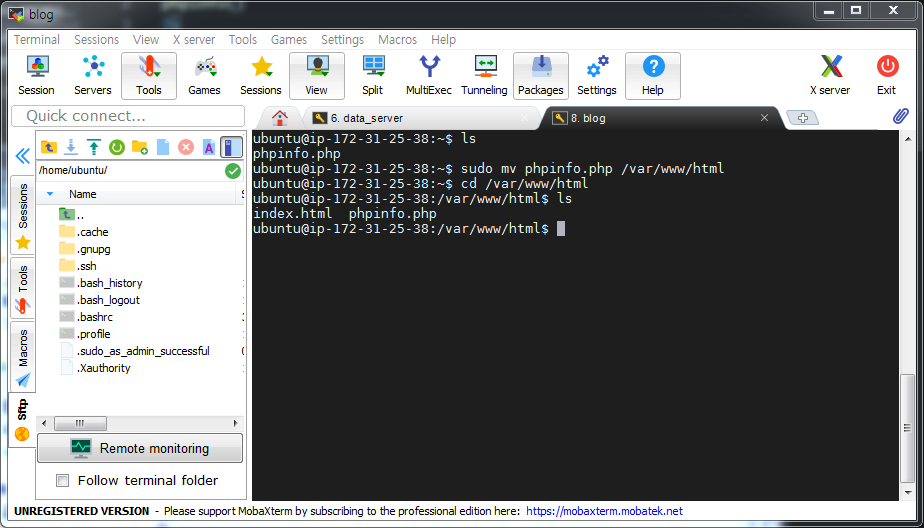This screenshot has width=924, height=528.
Task: Select the .ssh folder
Action: coord(78,266)
